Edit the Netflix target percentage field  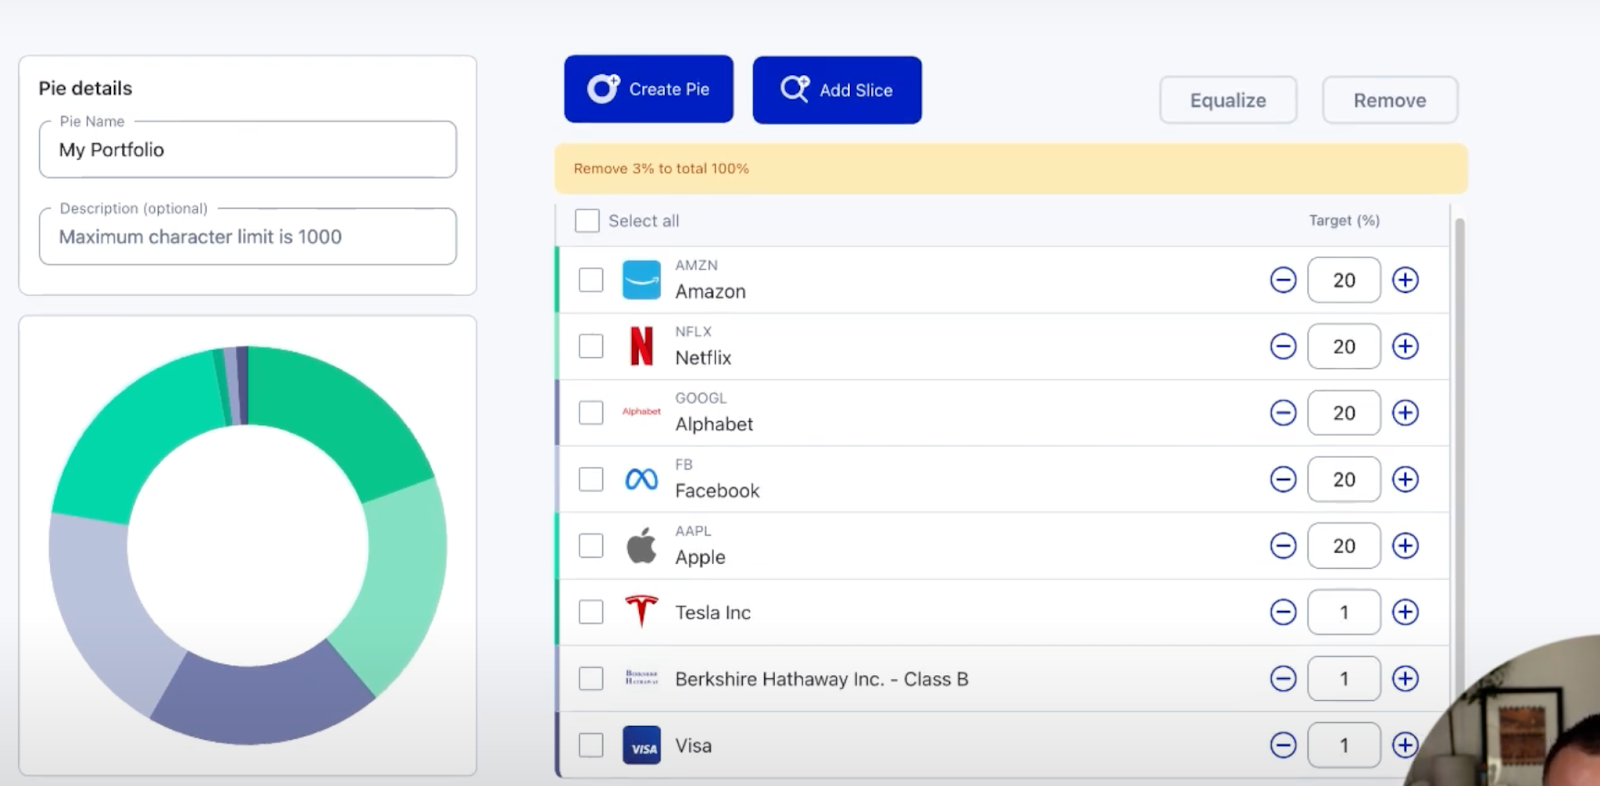click(1344, 346)
